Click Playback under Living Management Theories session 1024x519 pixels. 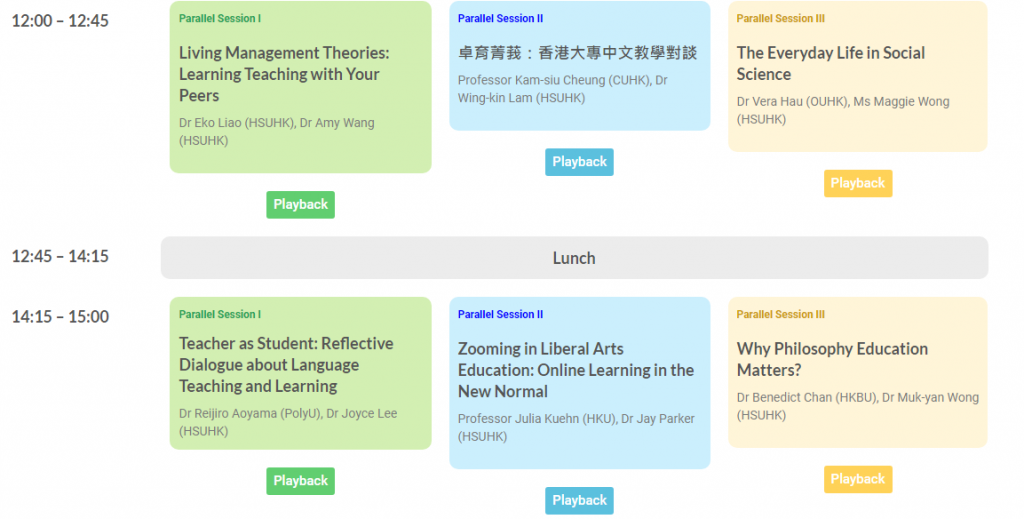point(300,204)
